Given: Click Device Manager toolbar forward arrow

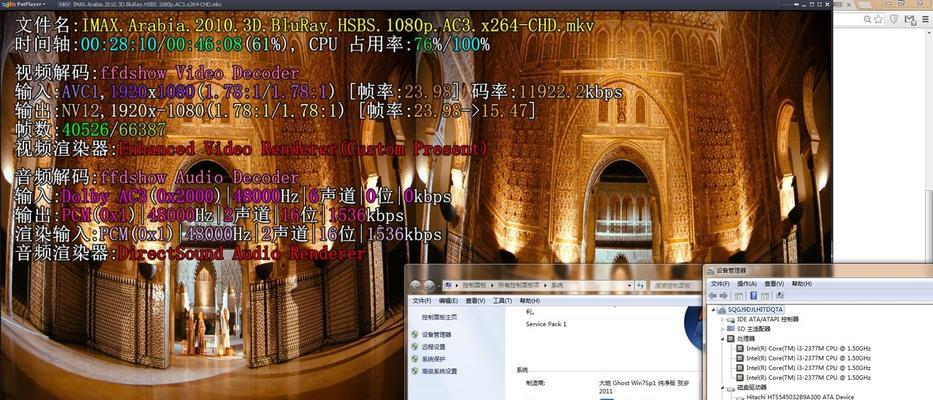Looking at the screenshot, I should click(724, 296).
